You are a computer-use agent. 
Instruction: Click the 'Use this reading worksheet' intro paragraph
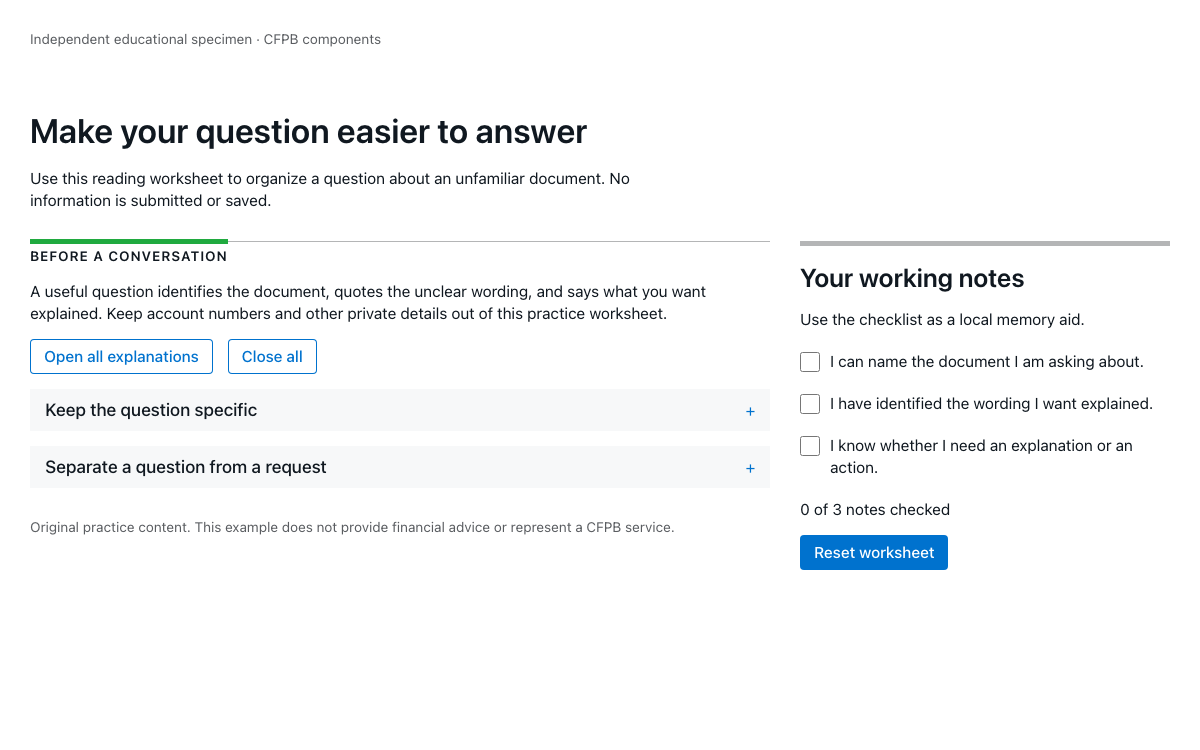(x=330, y=190)
